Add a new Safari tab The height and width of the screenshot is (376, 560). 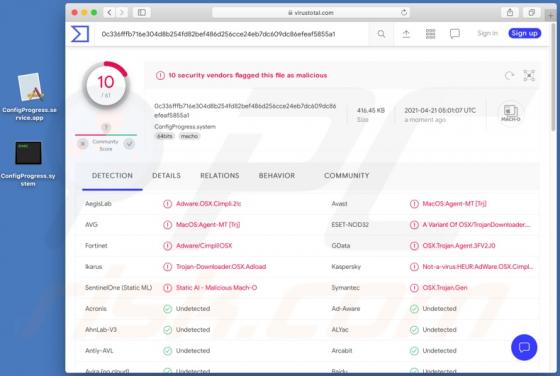550,15
